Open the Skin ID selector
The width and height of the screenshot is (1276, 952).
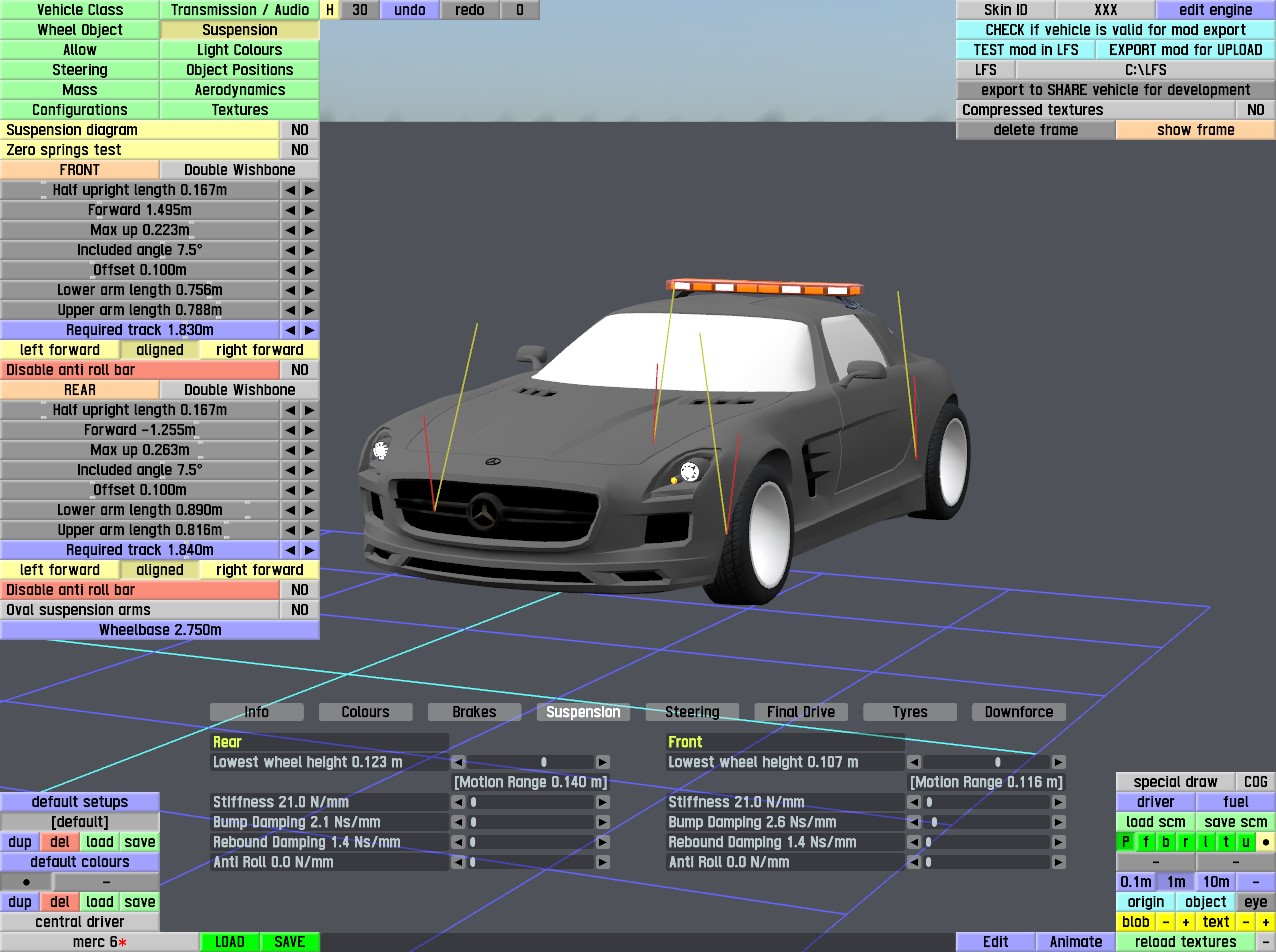click(1005, 10)
